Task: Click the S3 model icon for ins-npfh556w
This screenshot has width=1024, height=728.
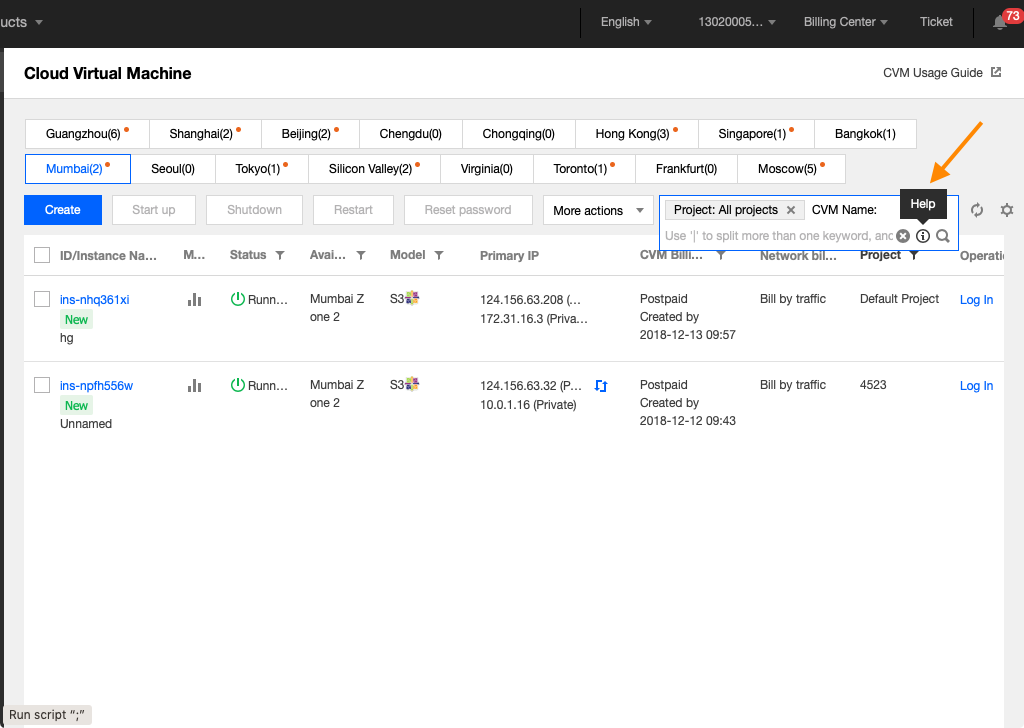Action: click(412, 385)
